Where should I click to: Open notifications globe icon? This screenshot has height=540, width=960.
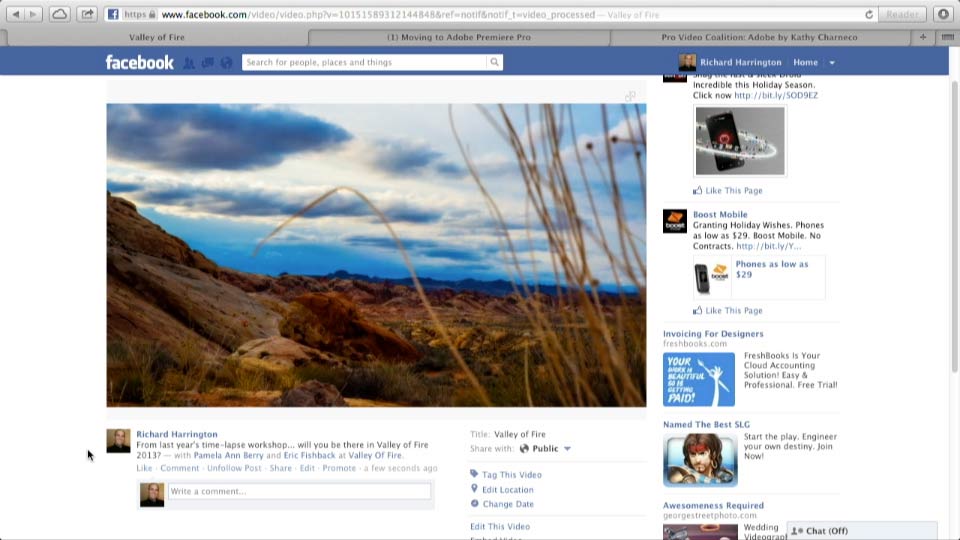(227, 62)
